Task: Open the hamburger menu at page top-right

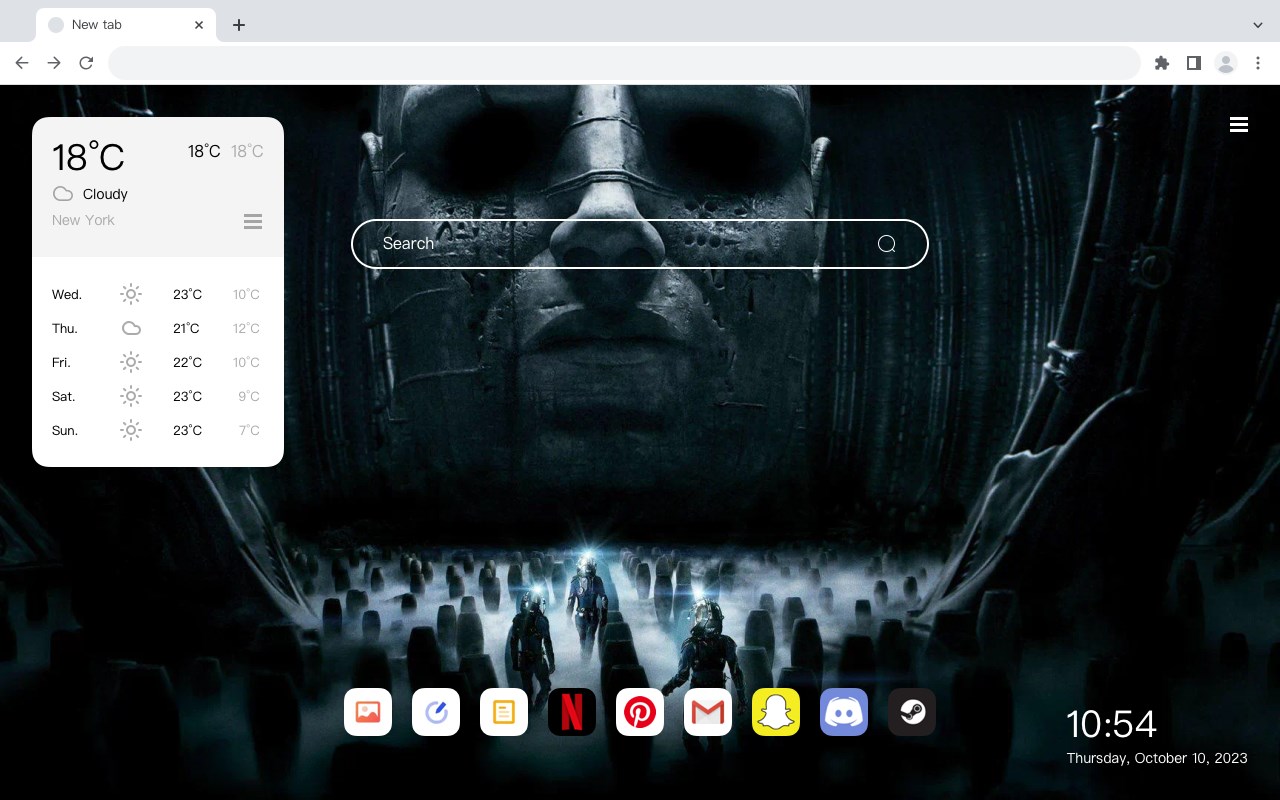Action: coord(1239,125)
